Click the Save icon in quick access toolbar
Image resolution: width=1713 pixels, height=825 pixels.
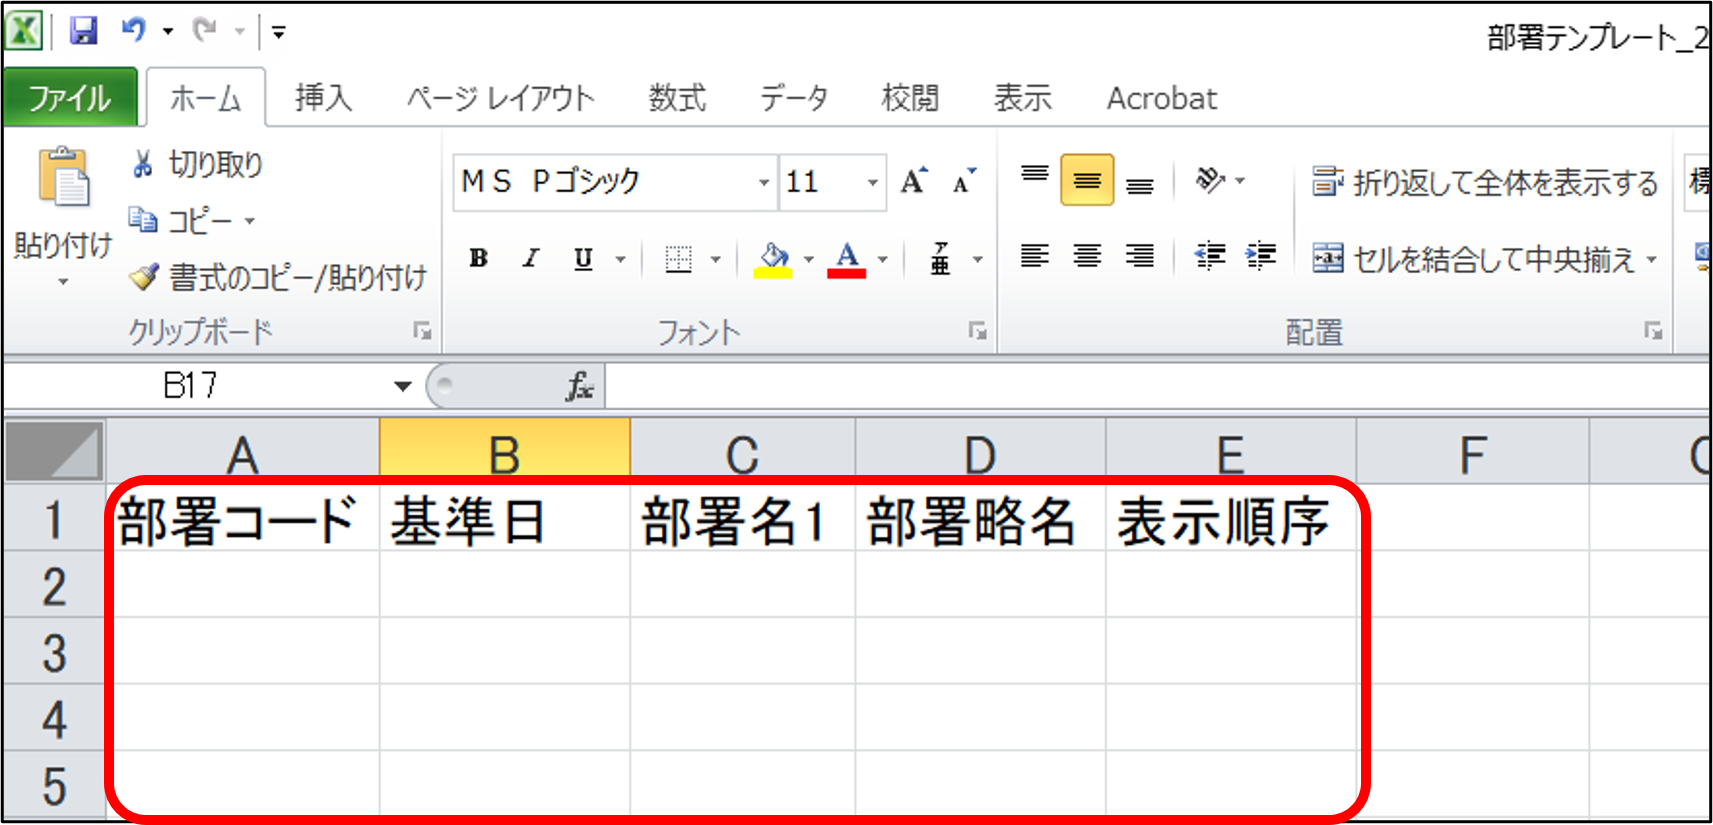83,30
